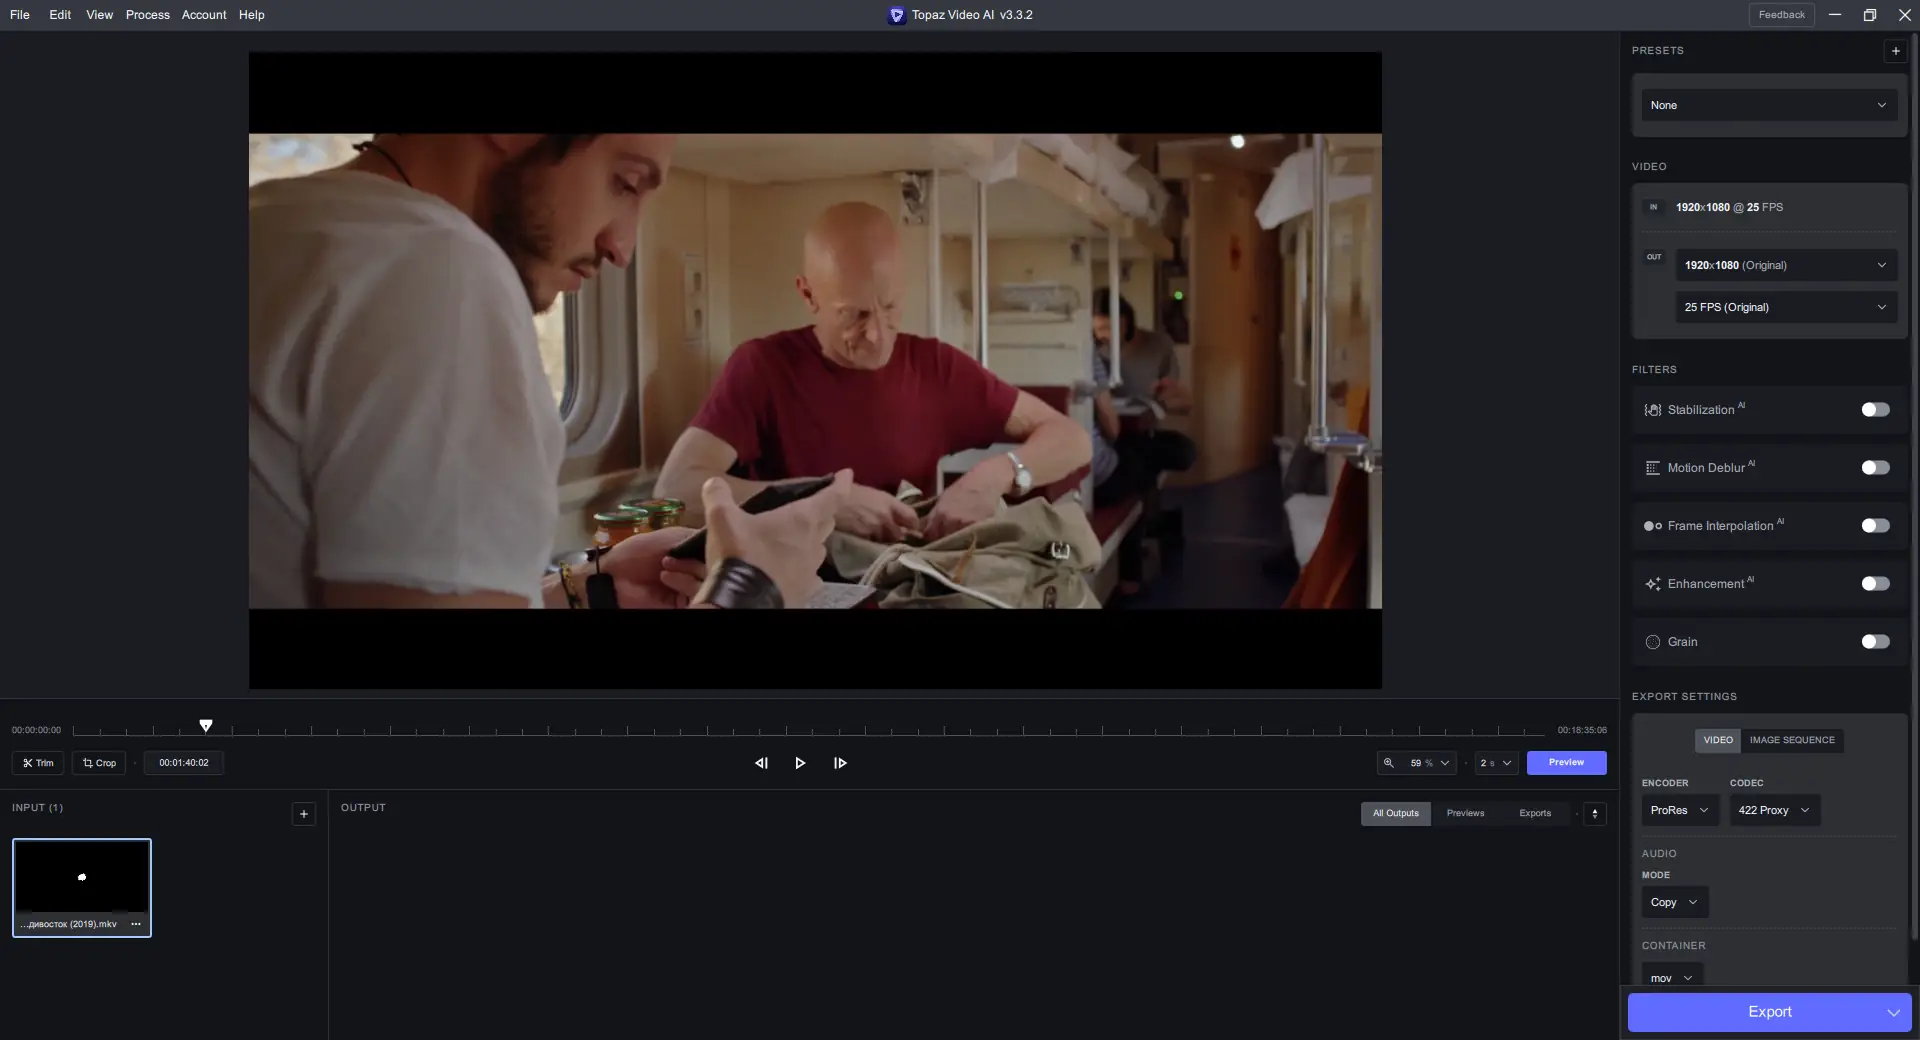This screenshot has width=1920, height=1040.
Task: Switch to IMAGE SEQUENCE export tab
Action: [1792, 740]
